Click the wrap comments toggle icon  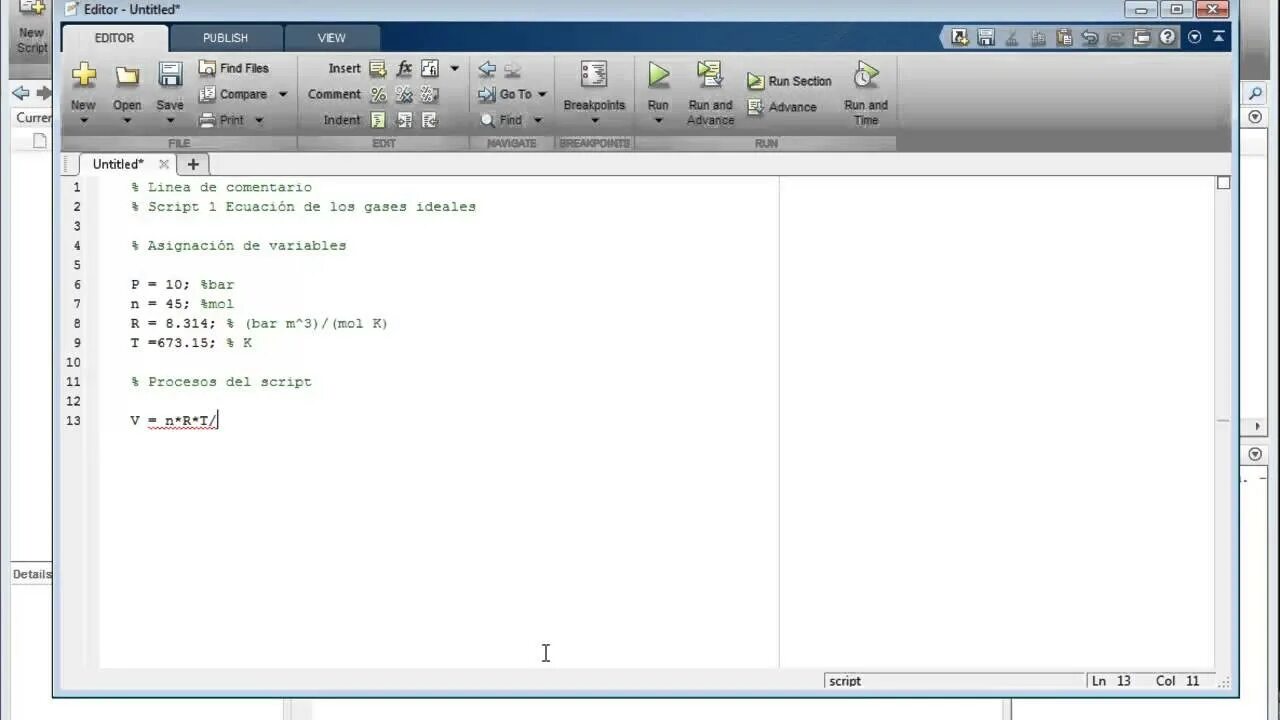pyautogui.click(x=429, y=94)
